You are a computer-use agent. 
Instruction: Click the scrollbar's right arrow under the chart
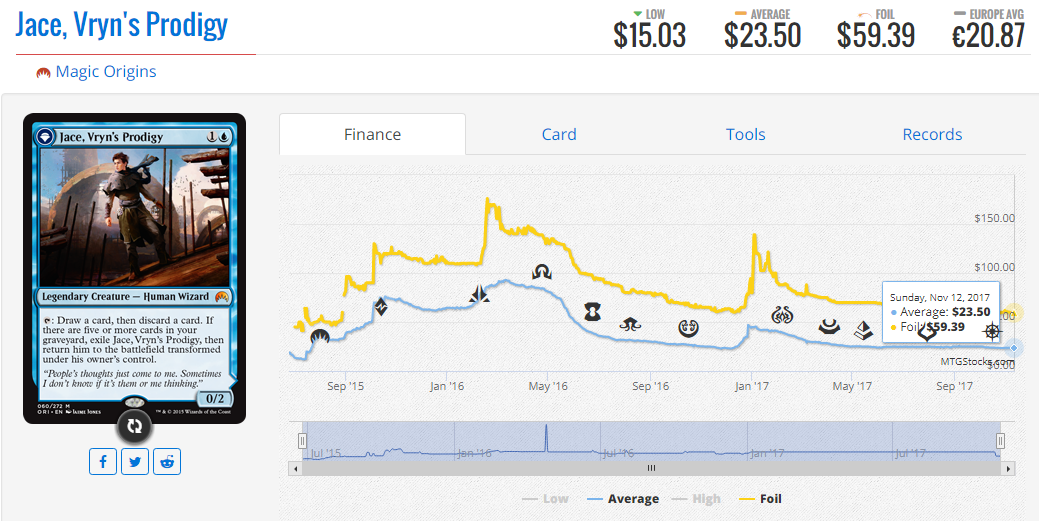click(x=1009, y=468)
